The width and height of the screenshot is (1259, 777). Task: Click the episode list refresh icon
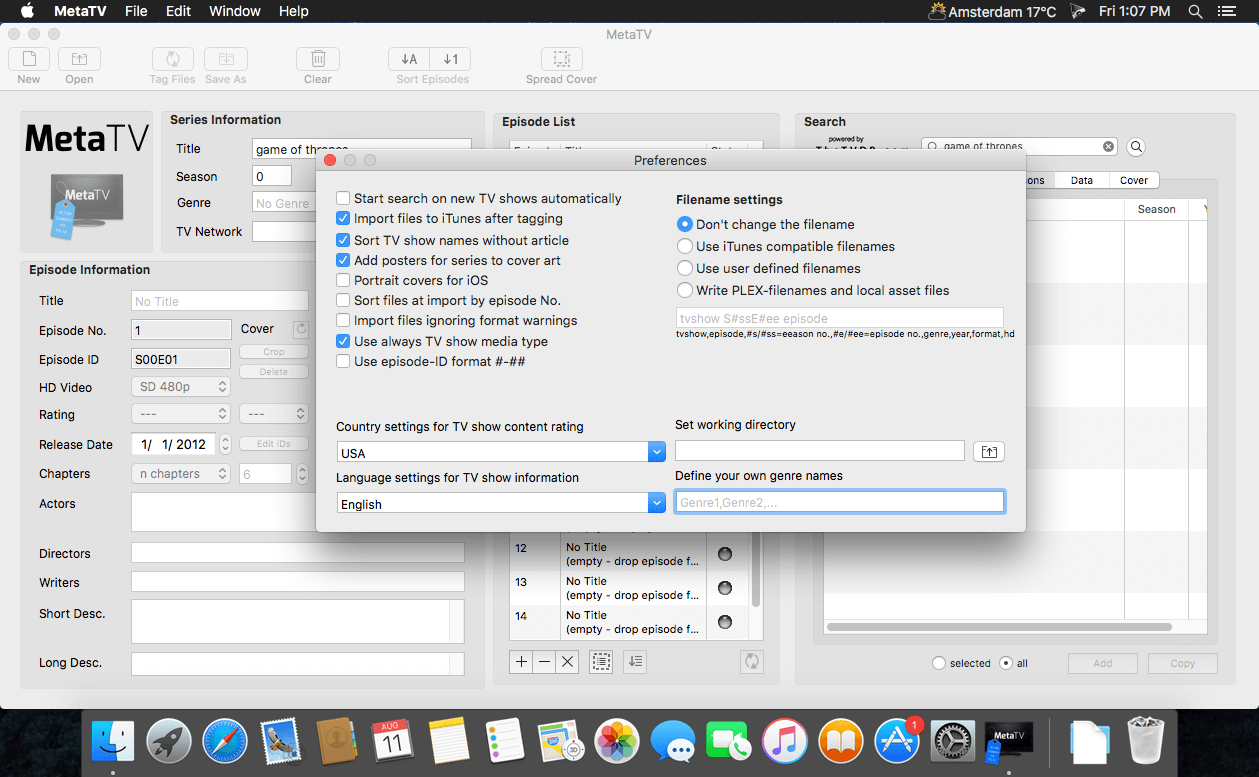pyautogui.click(x=752, y=662)
